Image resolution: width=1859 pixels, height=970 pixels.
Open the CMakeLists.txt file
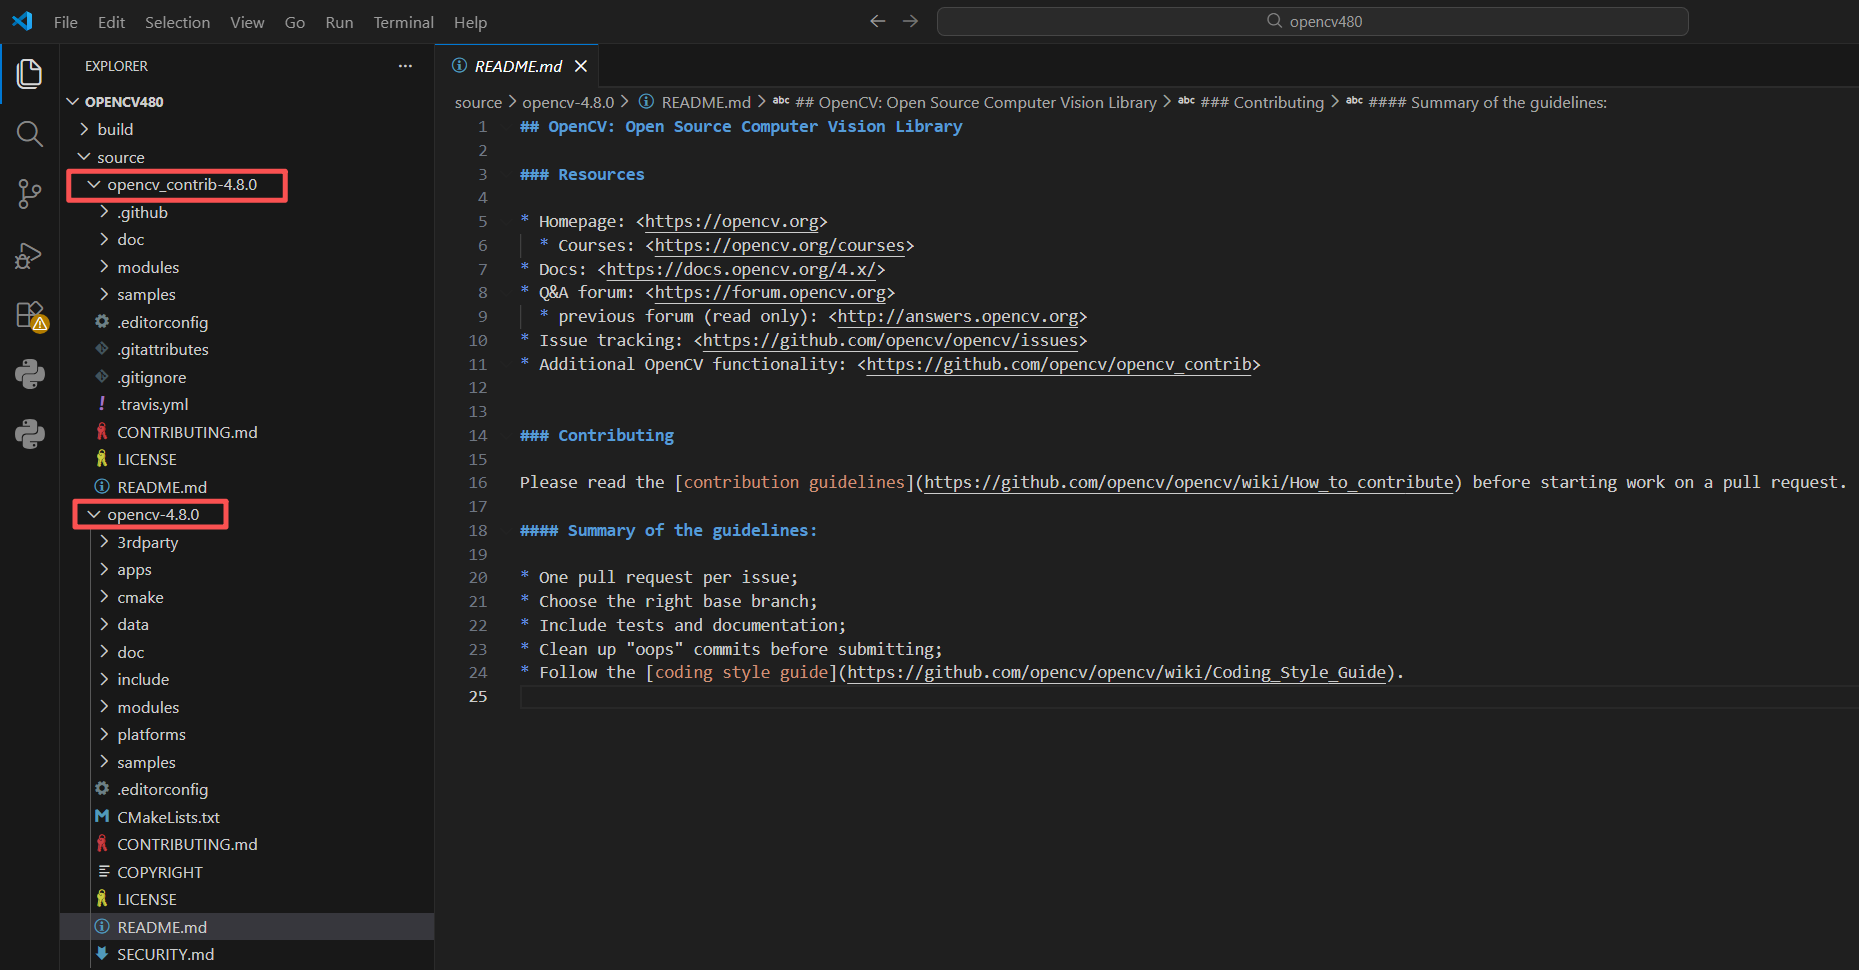pyautogui.click(x=247, y=817)
